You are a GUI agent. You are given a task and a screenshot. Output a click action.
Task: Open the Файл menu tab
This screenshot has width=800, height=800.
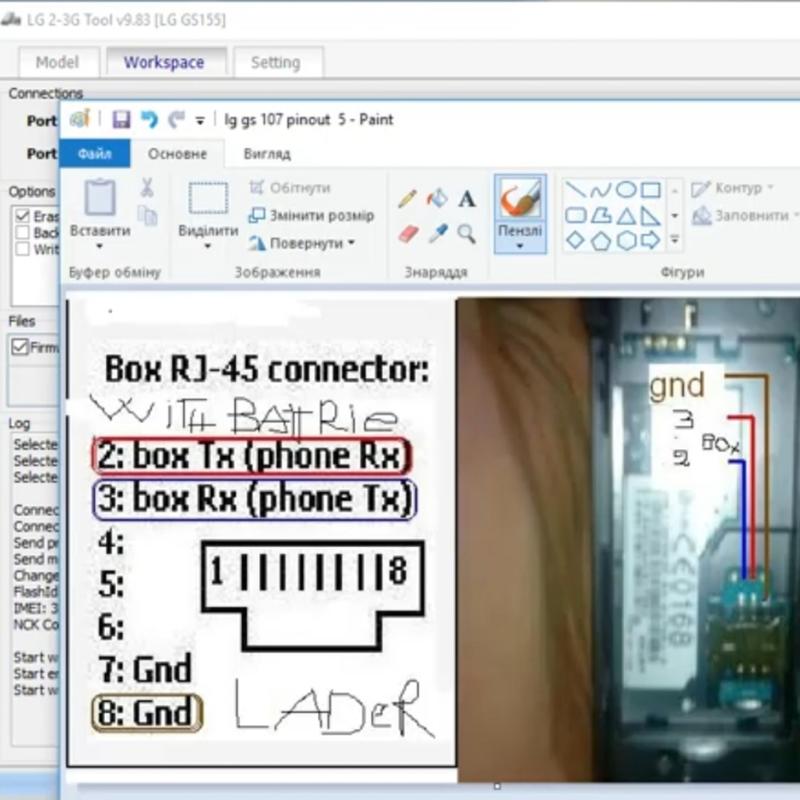[95, 153]
